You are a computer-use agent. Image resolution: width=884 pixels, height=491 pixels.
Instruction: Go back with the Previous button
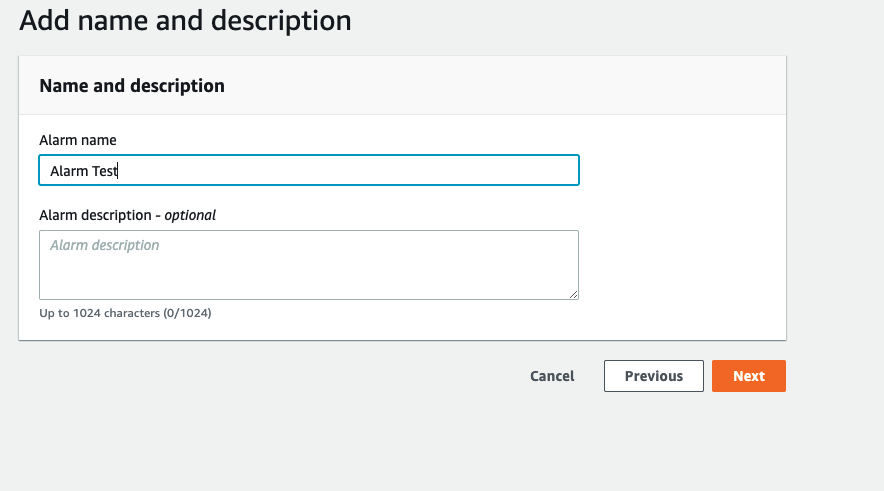point(653,376)
